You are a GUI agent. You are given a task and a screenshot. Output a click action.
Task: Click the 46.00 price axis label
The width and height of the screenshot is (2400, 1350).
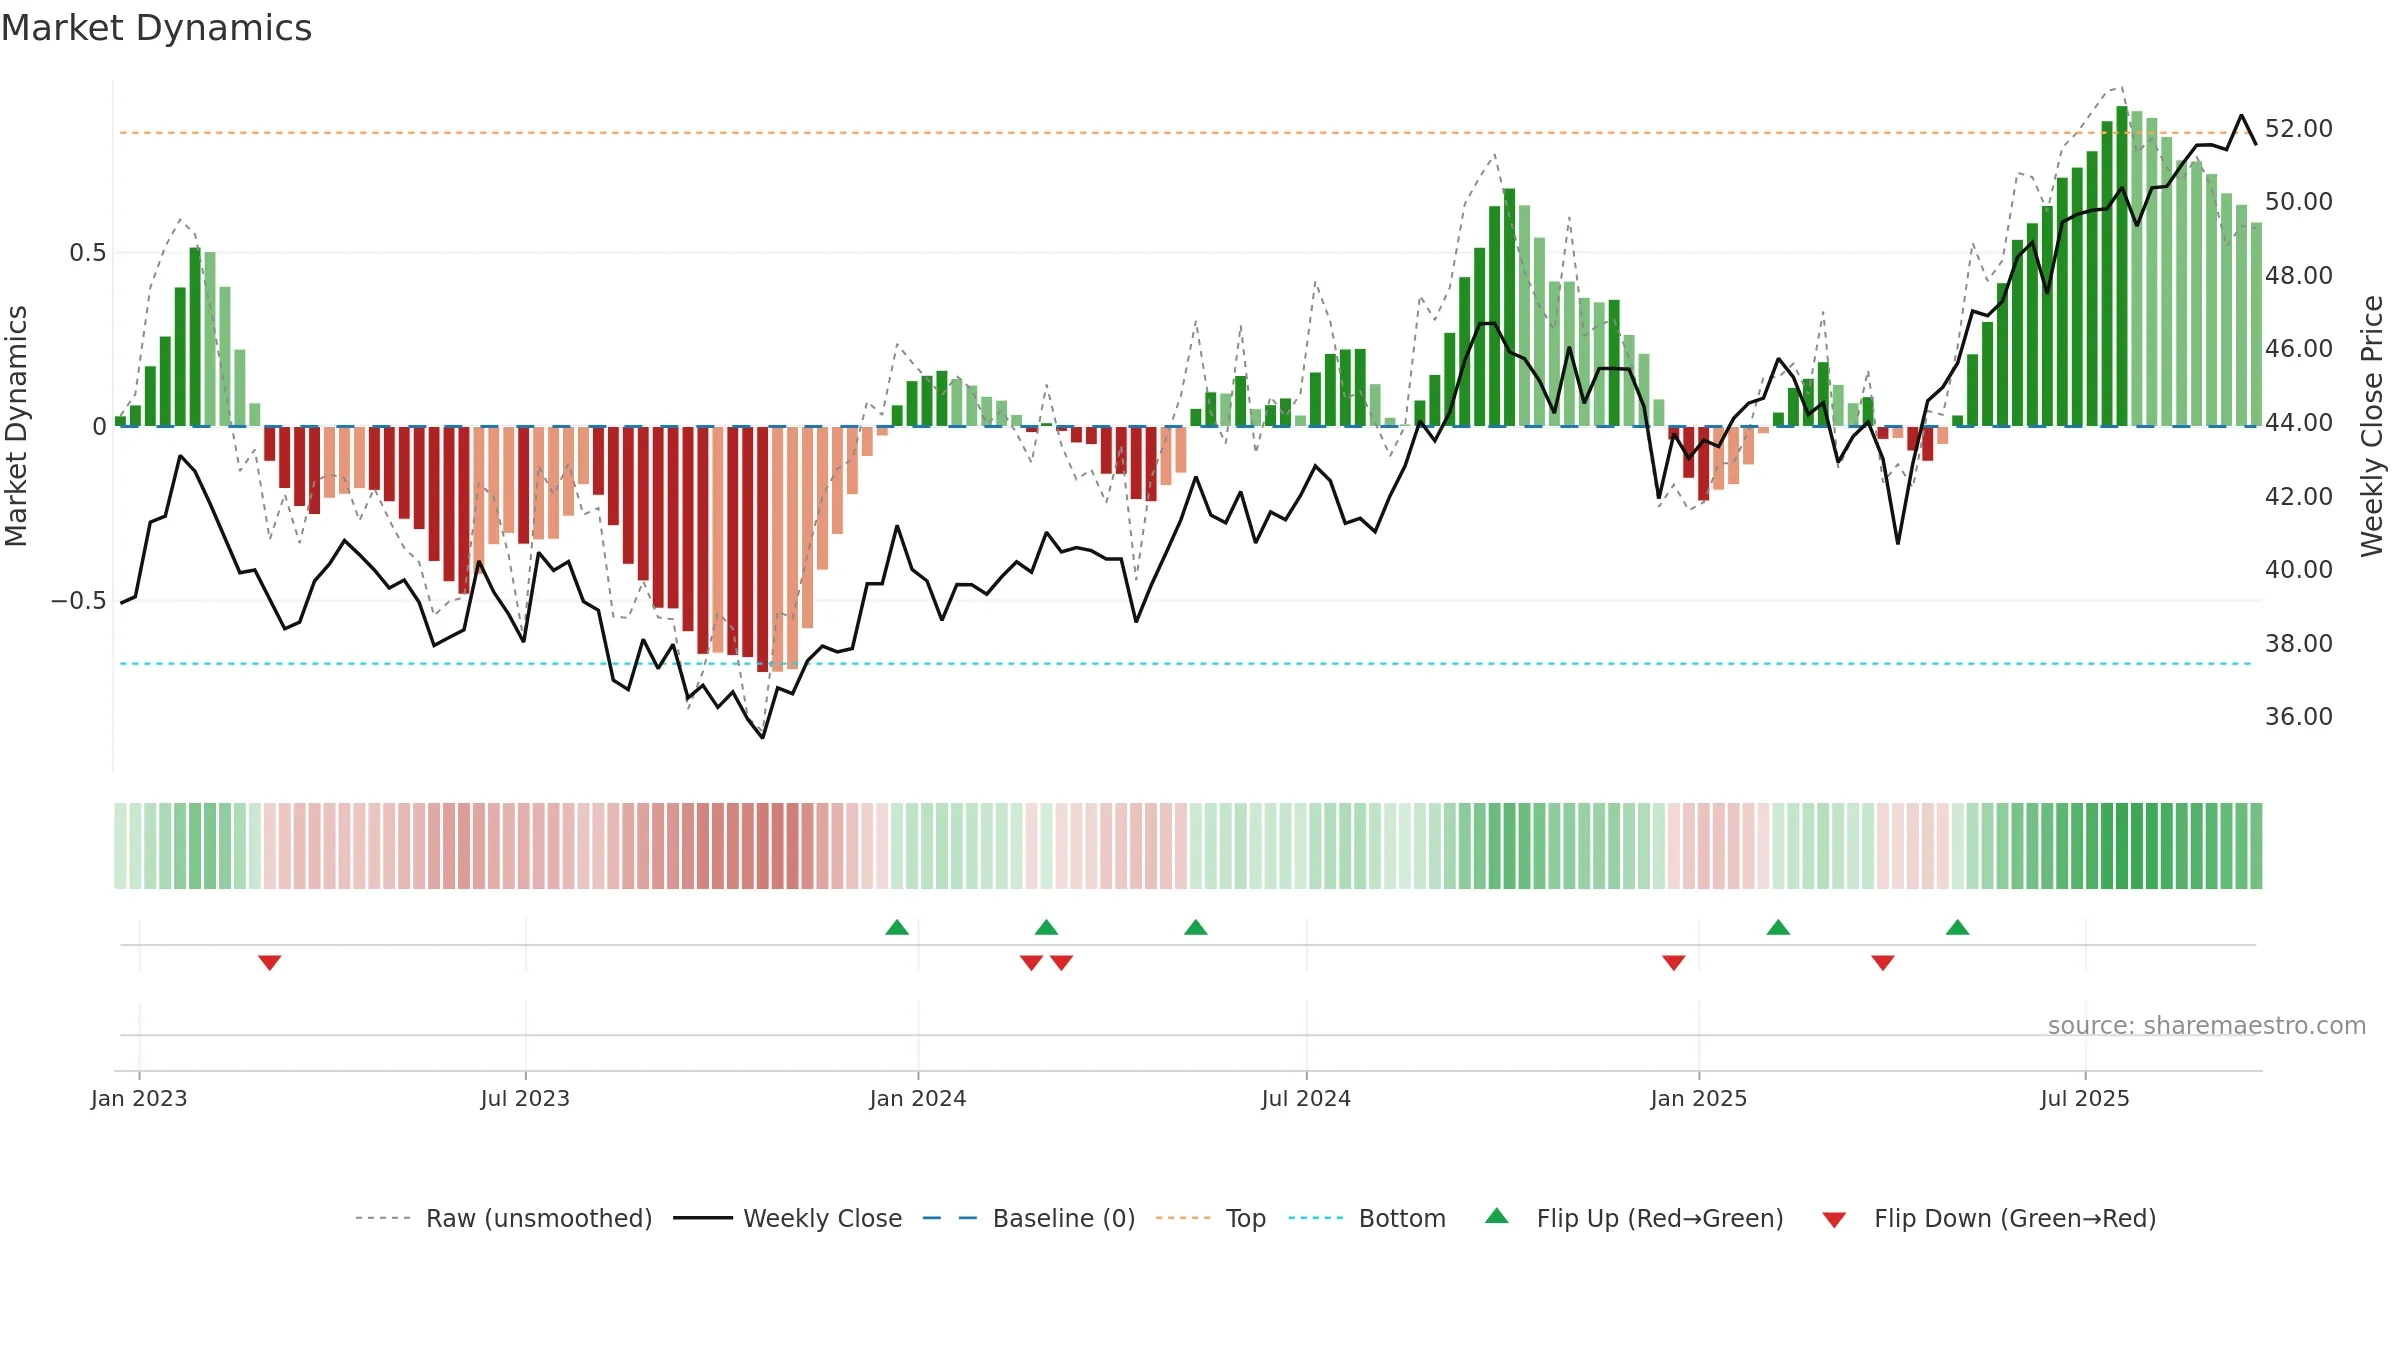point(2298,348)
